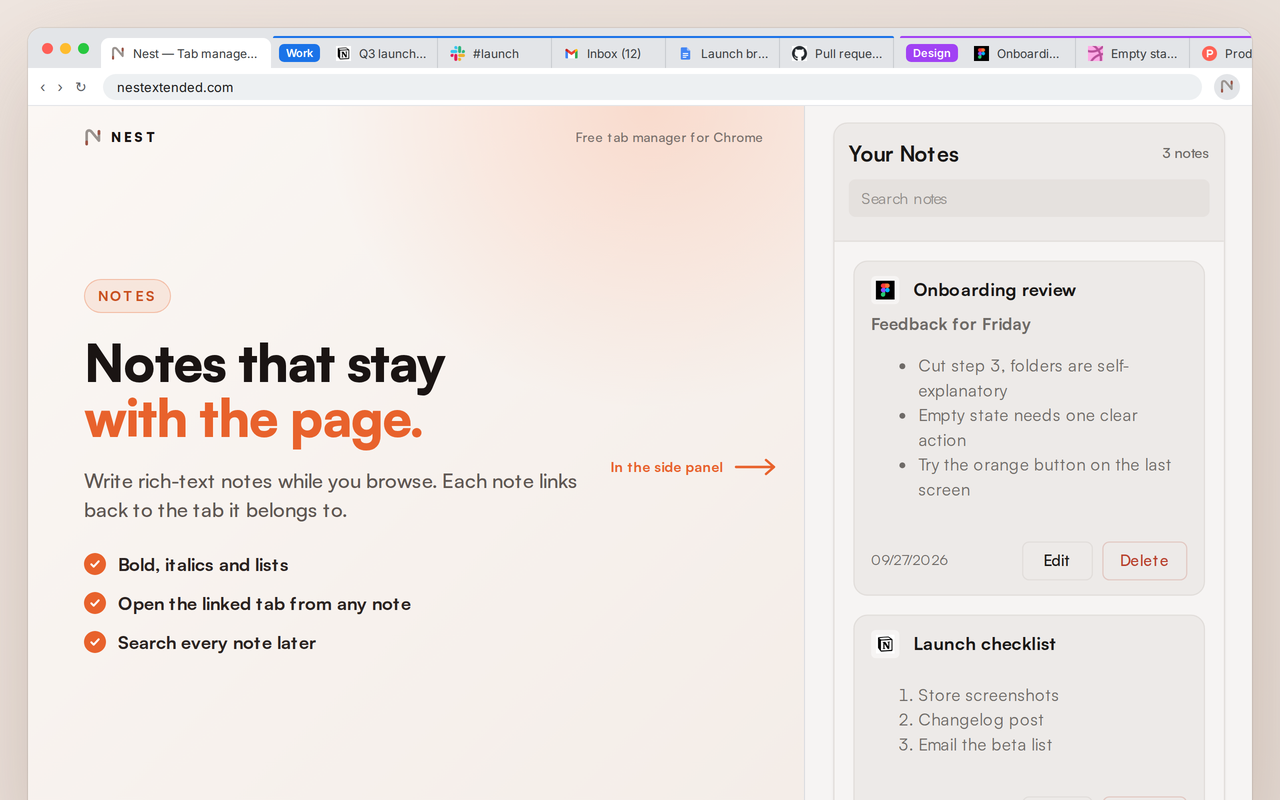Collapse the Design tab group label
Image resolution: width=1280 pixels, height=800 pixels.
931,53
